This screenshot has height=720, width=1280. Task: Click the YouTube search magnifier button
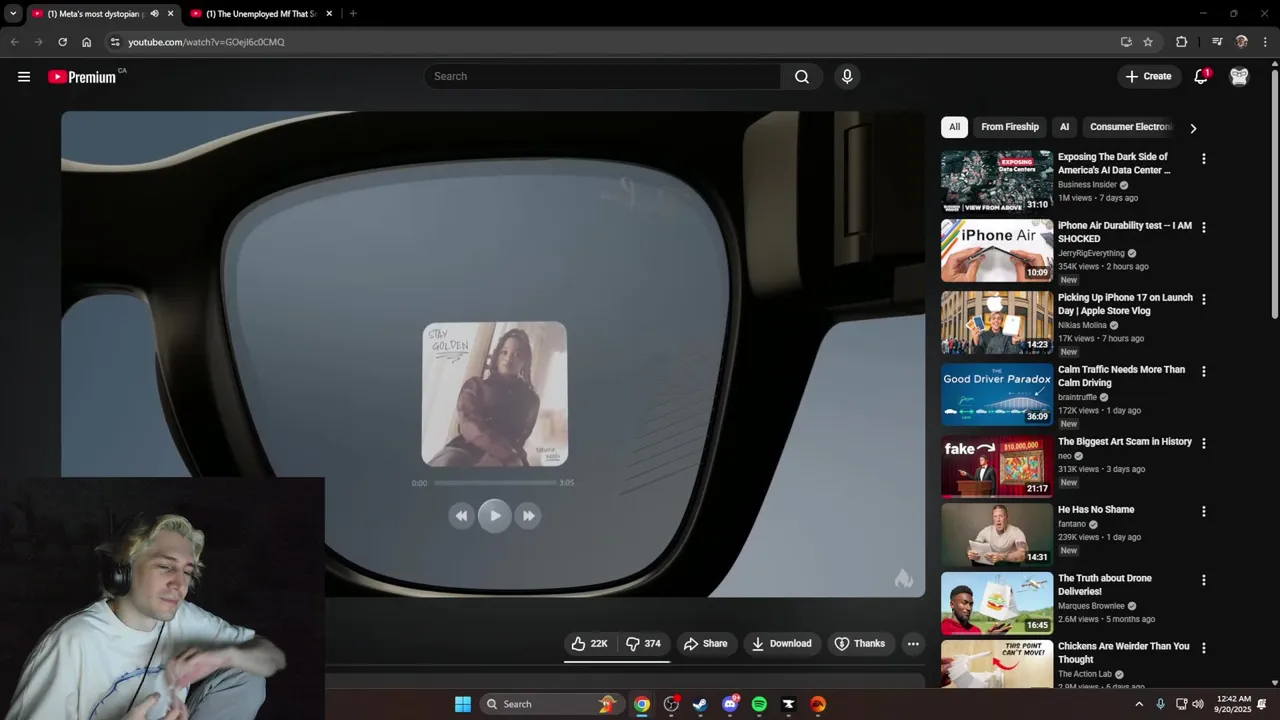802,76
